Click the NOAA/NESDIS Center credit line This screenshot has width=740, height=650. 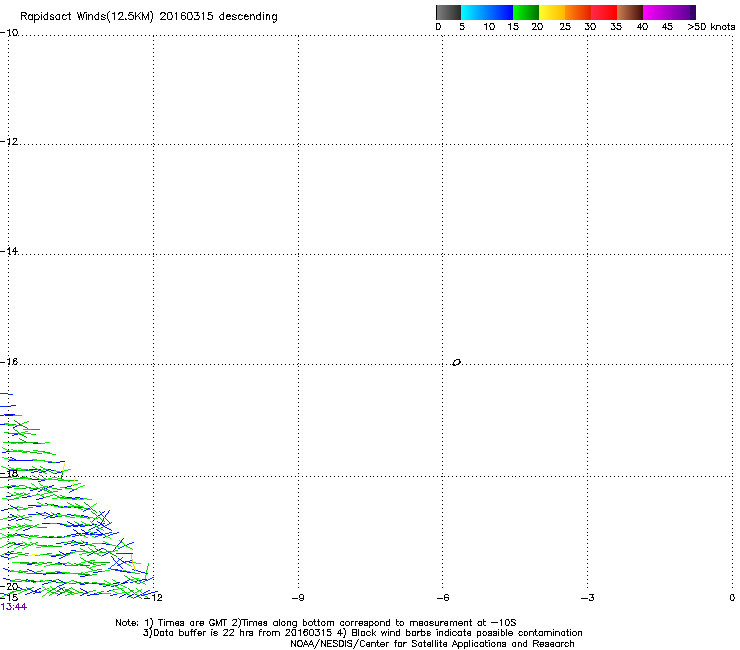pos(432,644)
